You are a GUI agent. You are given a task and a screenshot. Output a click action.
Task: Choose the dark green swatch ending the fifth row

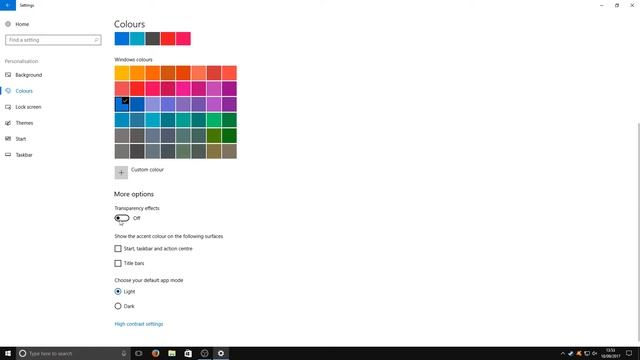click(x=229, y=136)
